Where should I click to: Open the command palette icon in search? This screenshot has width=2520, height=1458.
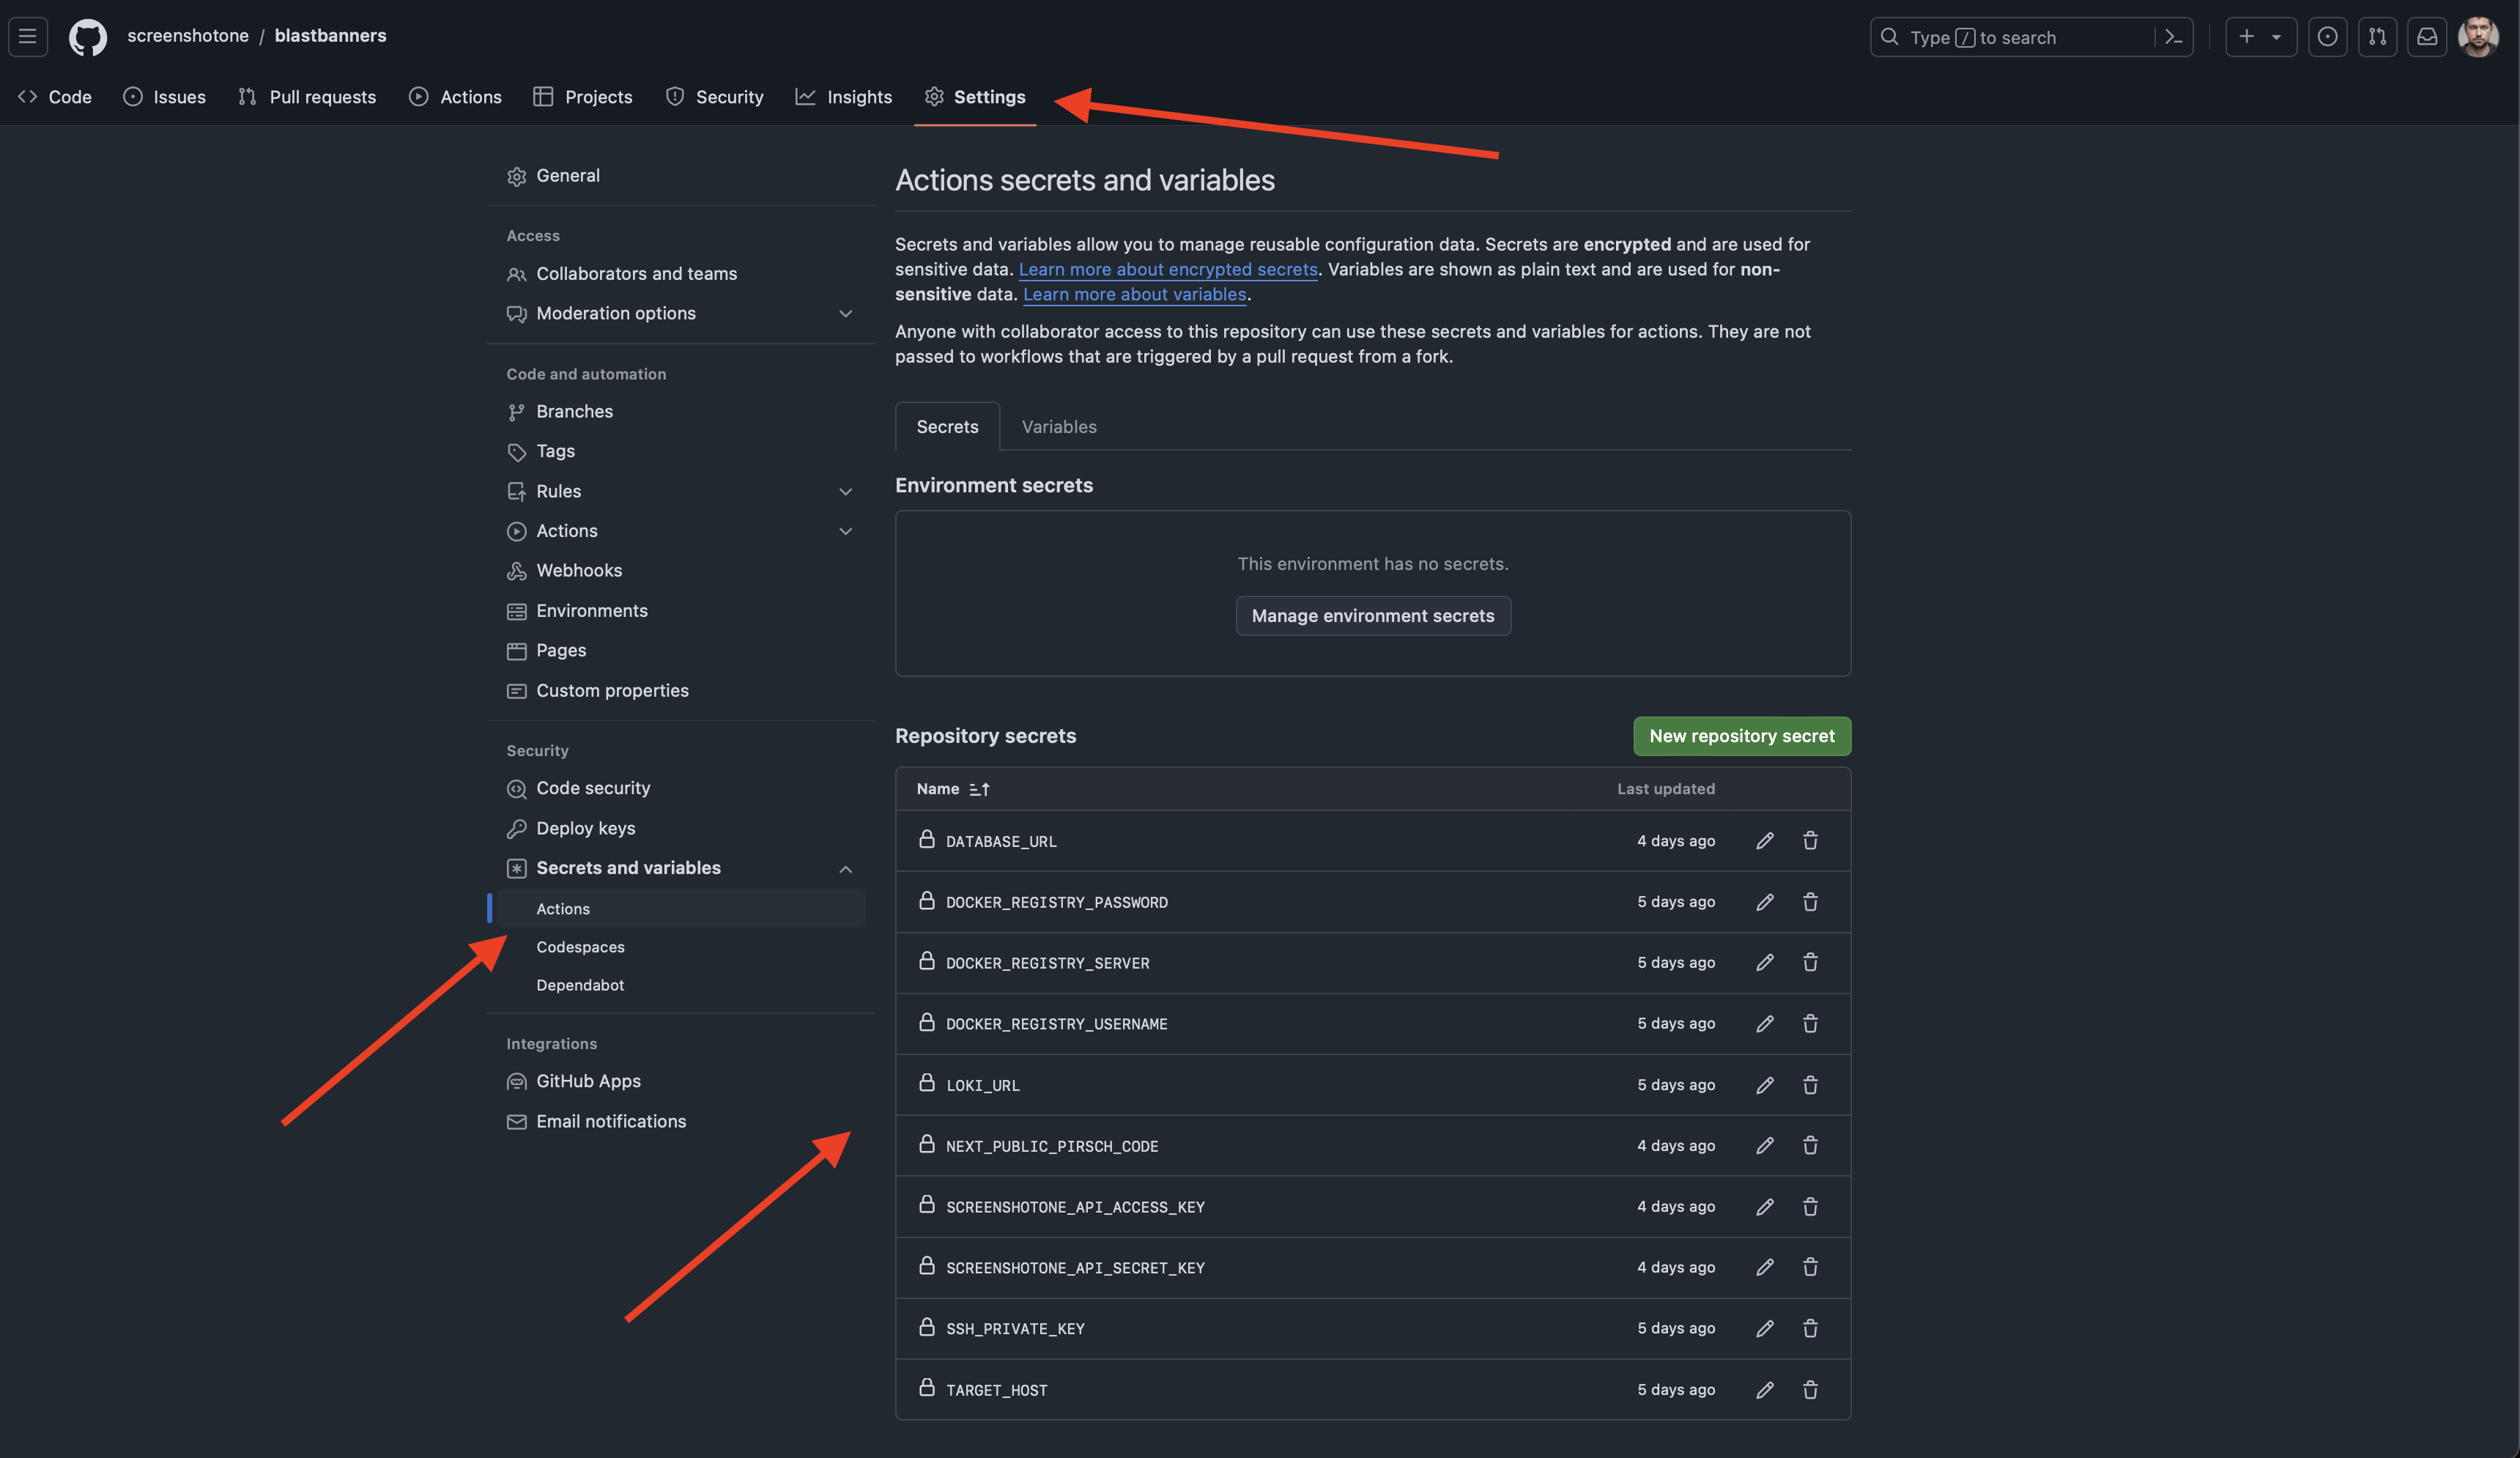(x=2173, y=37)
